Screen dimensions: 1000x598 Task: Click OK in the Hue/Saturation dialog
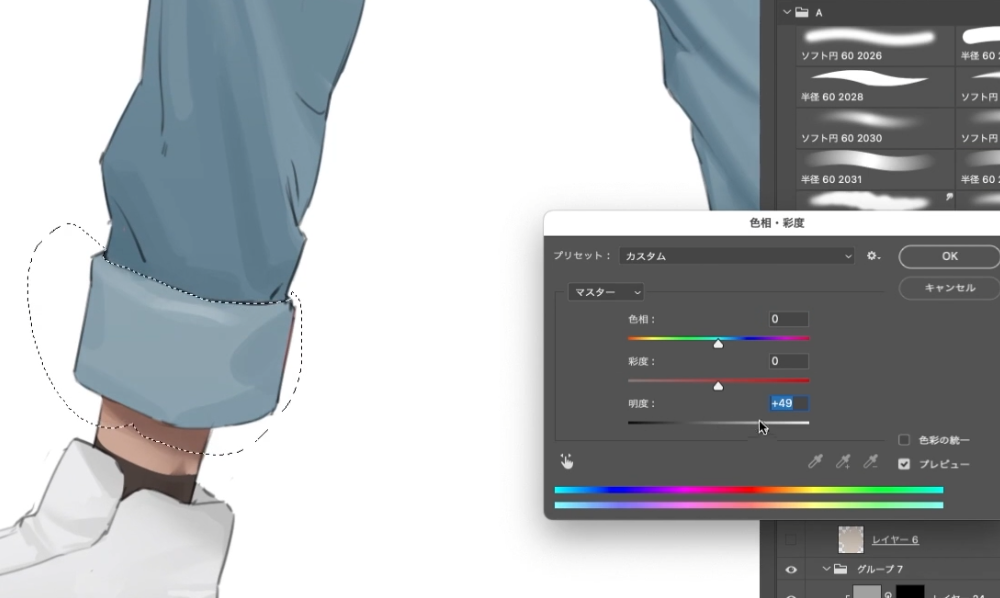pyautogui.click(x=949, y=256)
